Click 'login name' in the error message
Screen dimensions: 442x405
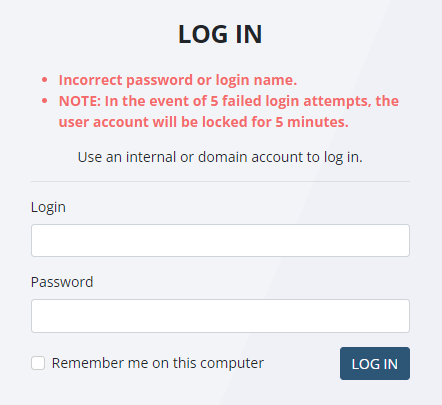click(x=256, y=80)
